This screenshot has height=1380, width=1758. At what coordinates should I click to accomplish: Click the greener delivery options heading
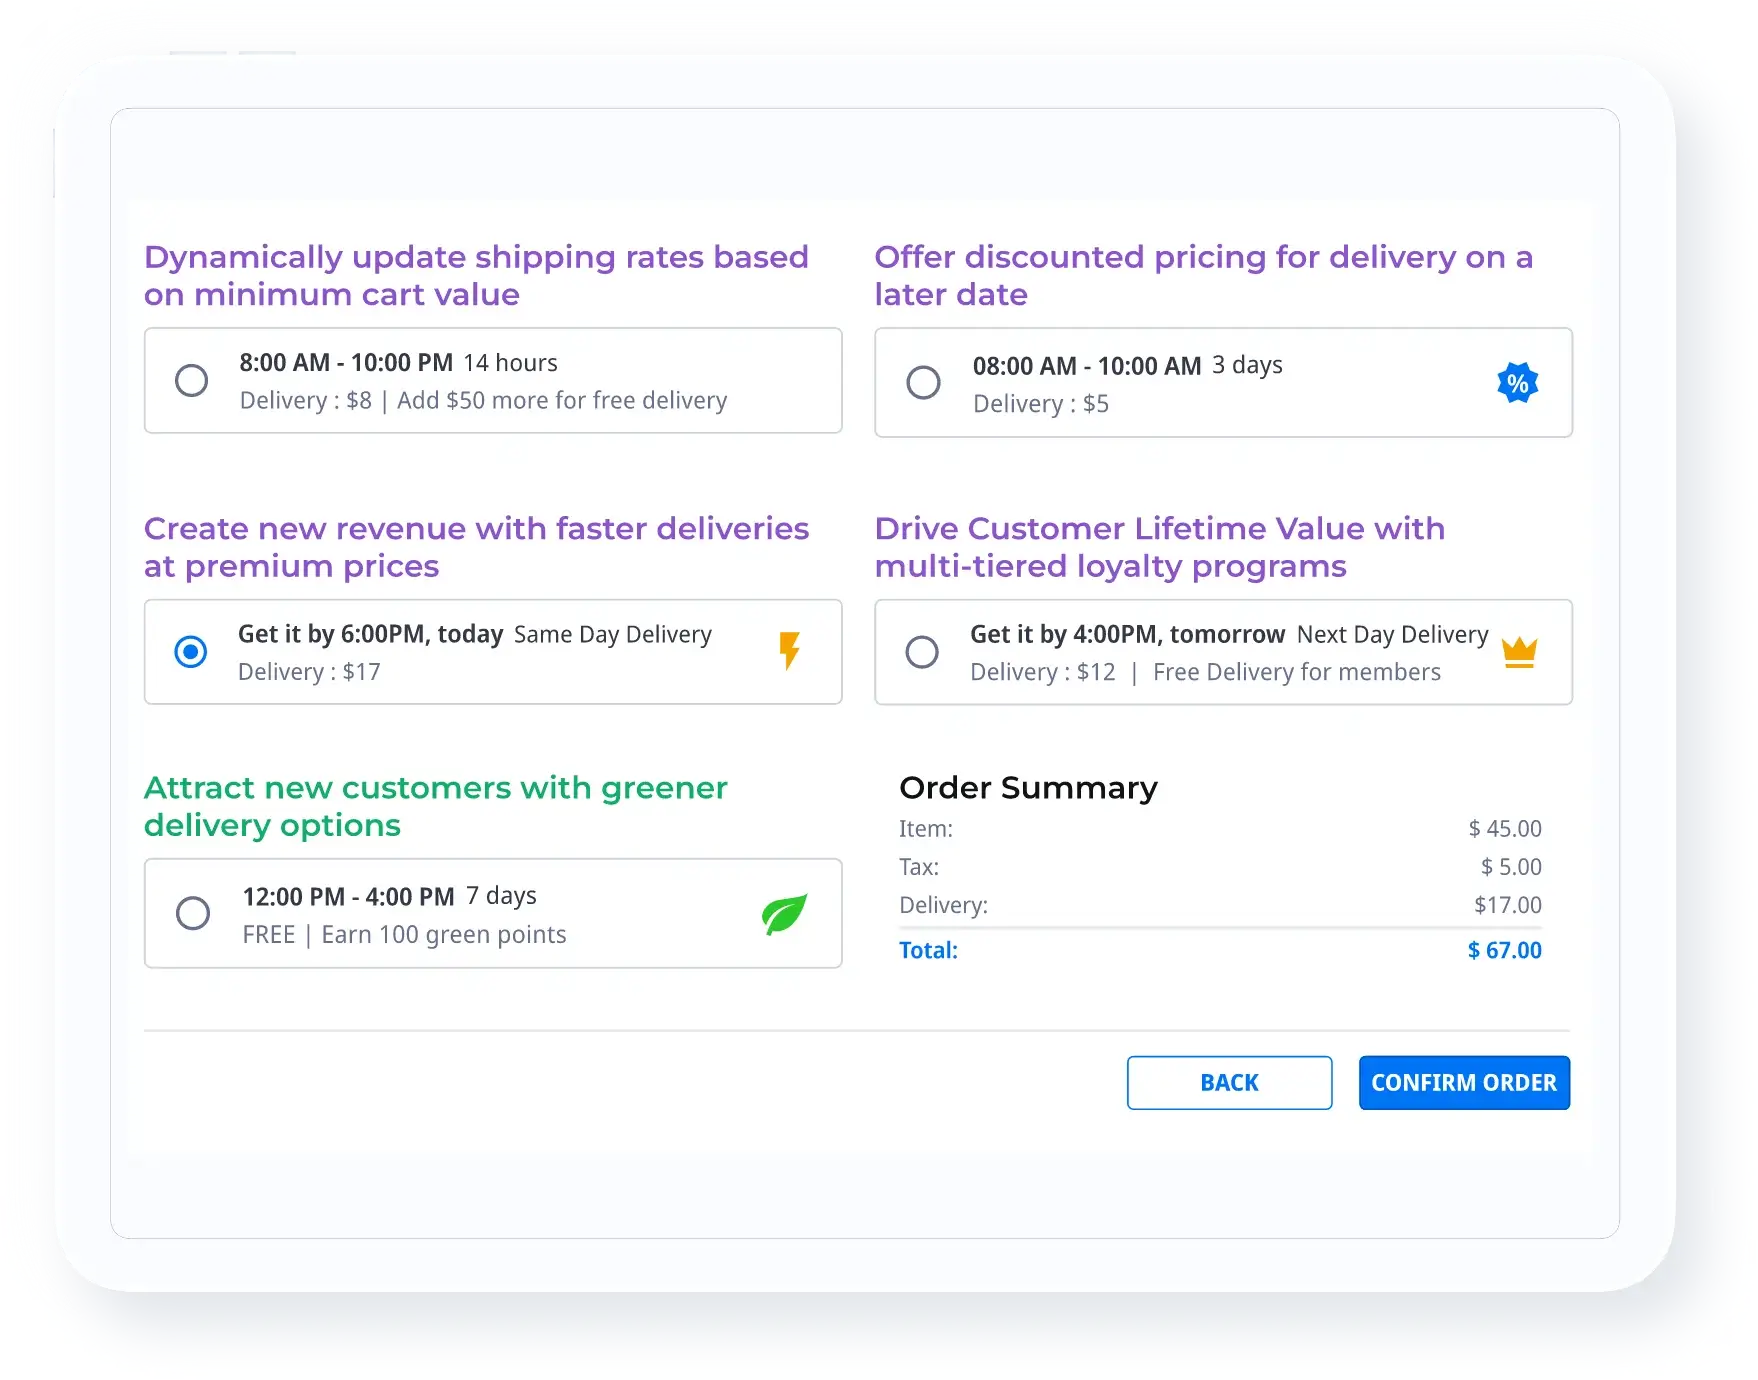tap(435, 806)
